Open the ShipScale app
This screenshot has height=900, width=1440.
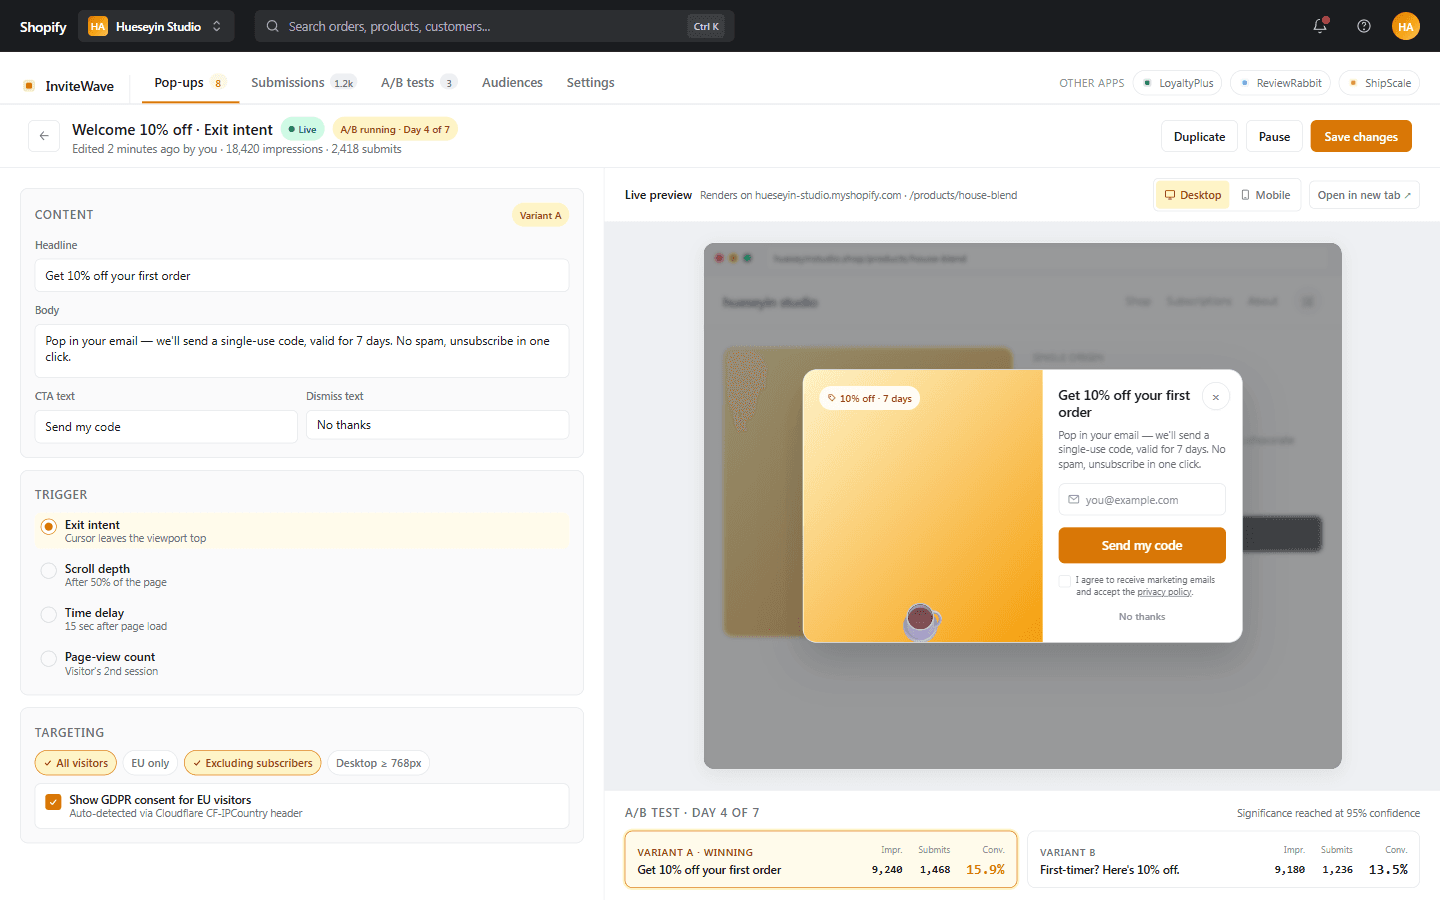pyautogui.click(x=1379, y=83)
